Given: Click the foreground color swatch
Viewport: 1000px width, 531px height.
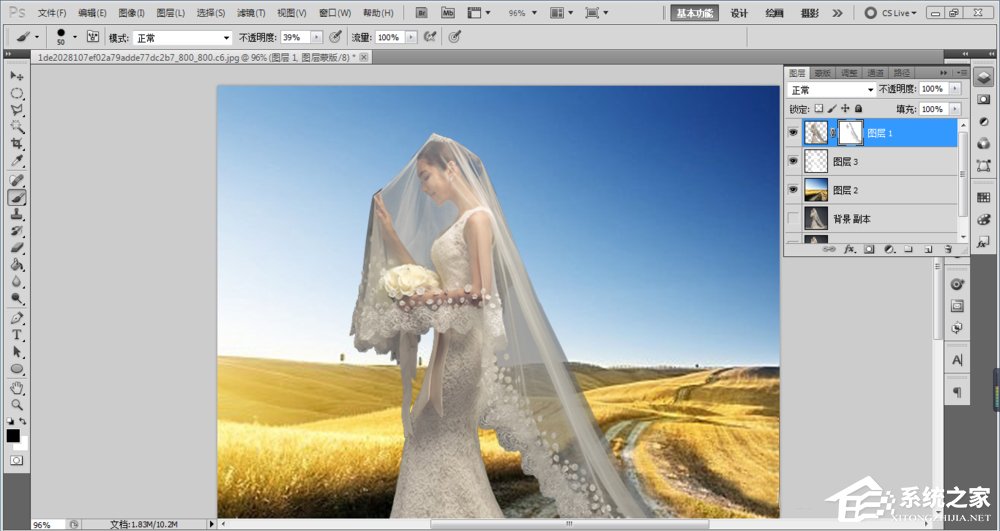Looking at the screenshot, I should pos(13,436).
